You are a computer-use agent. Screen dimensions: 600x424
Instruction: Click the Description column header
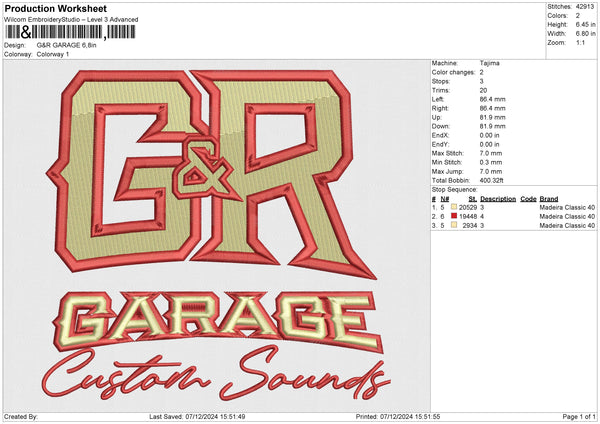498,198
